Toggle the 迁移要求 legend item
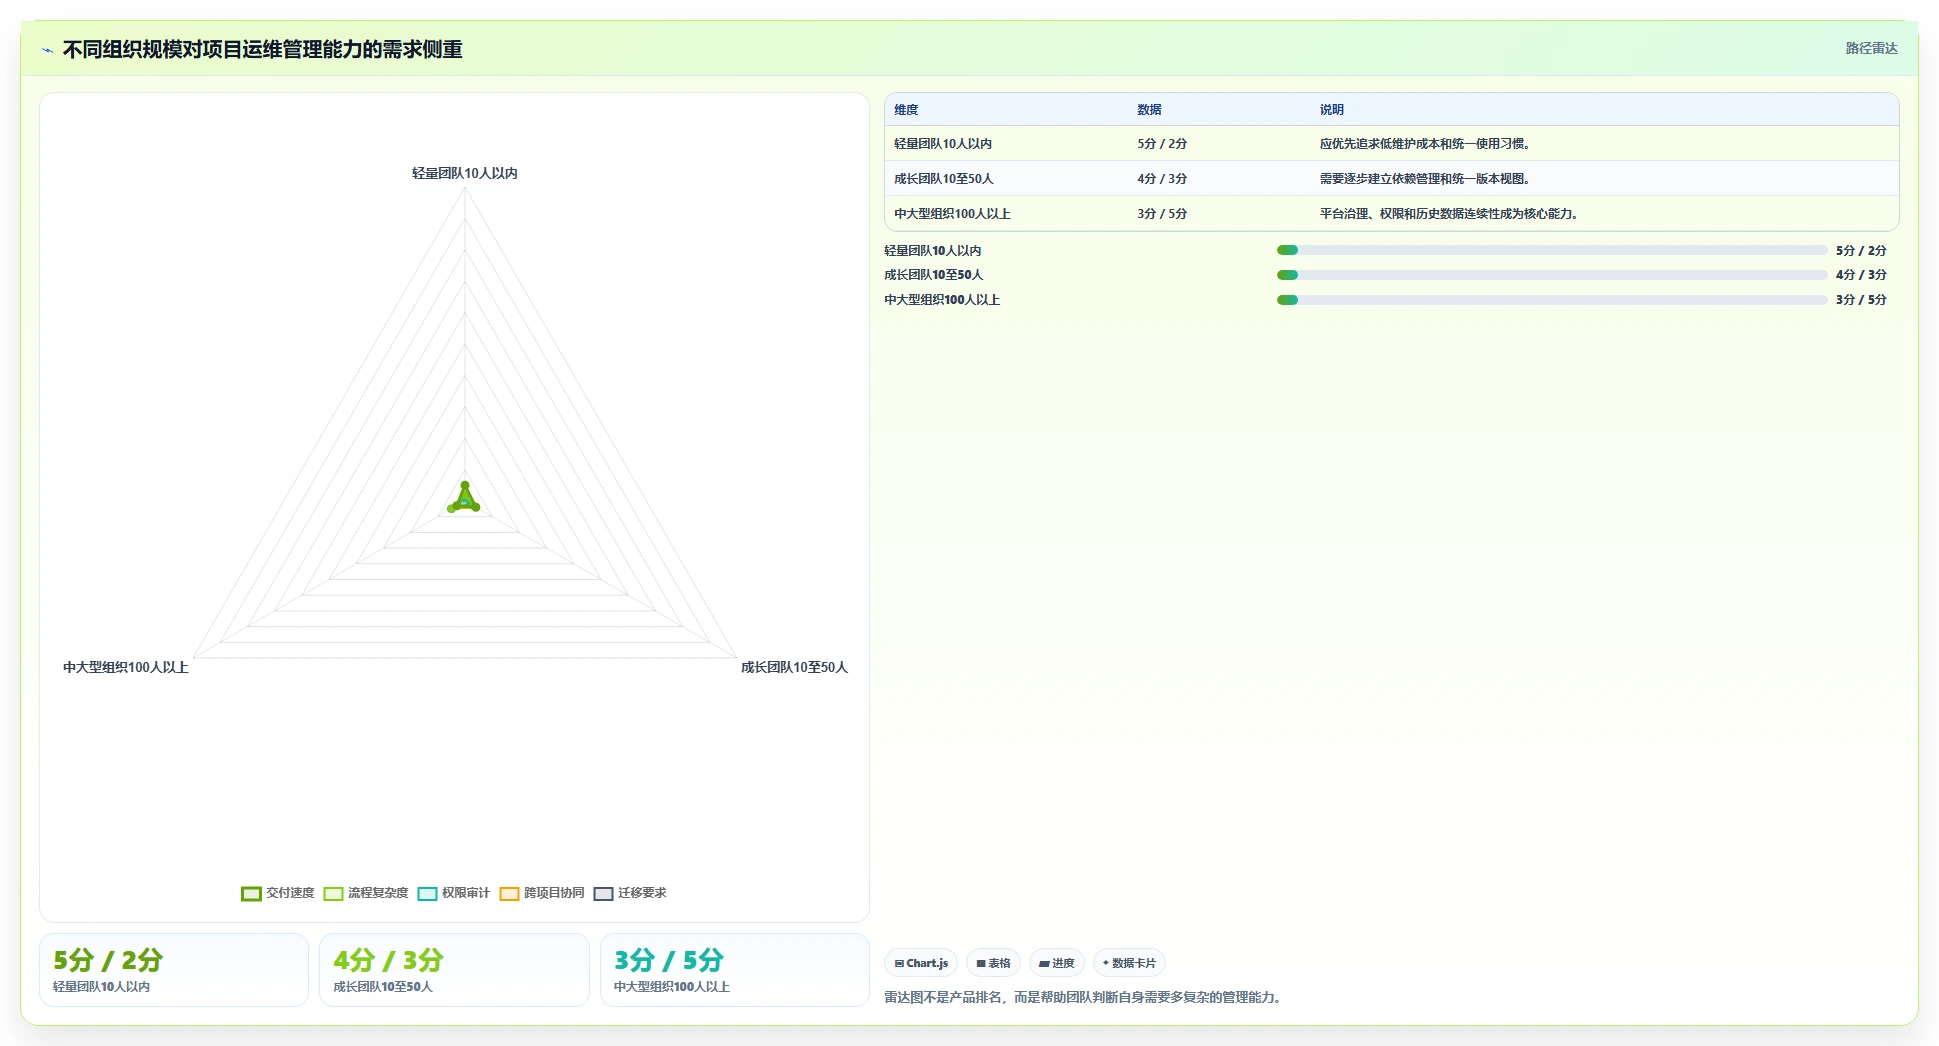The height and width of the screenshot is (1046, 1939). pyautogui.click(x=630, y=893)
